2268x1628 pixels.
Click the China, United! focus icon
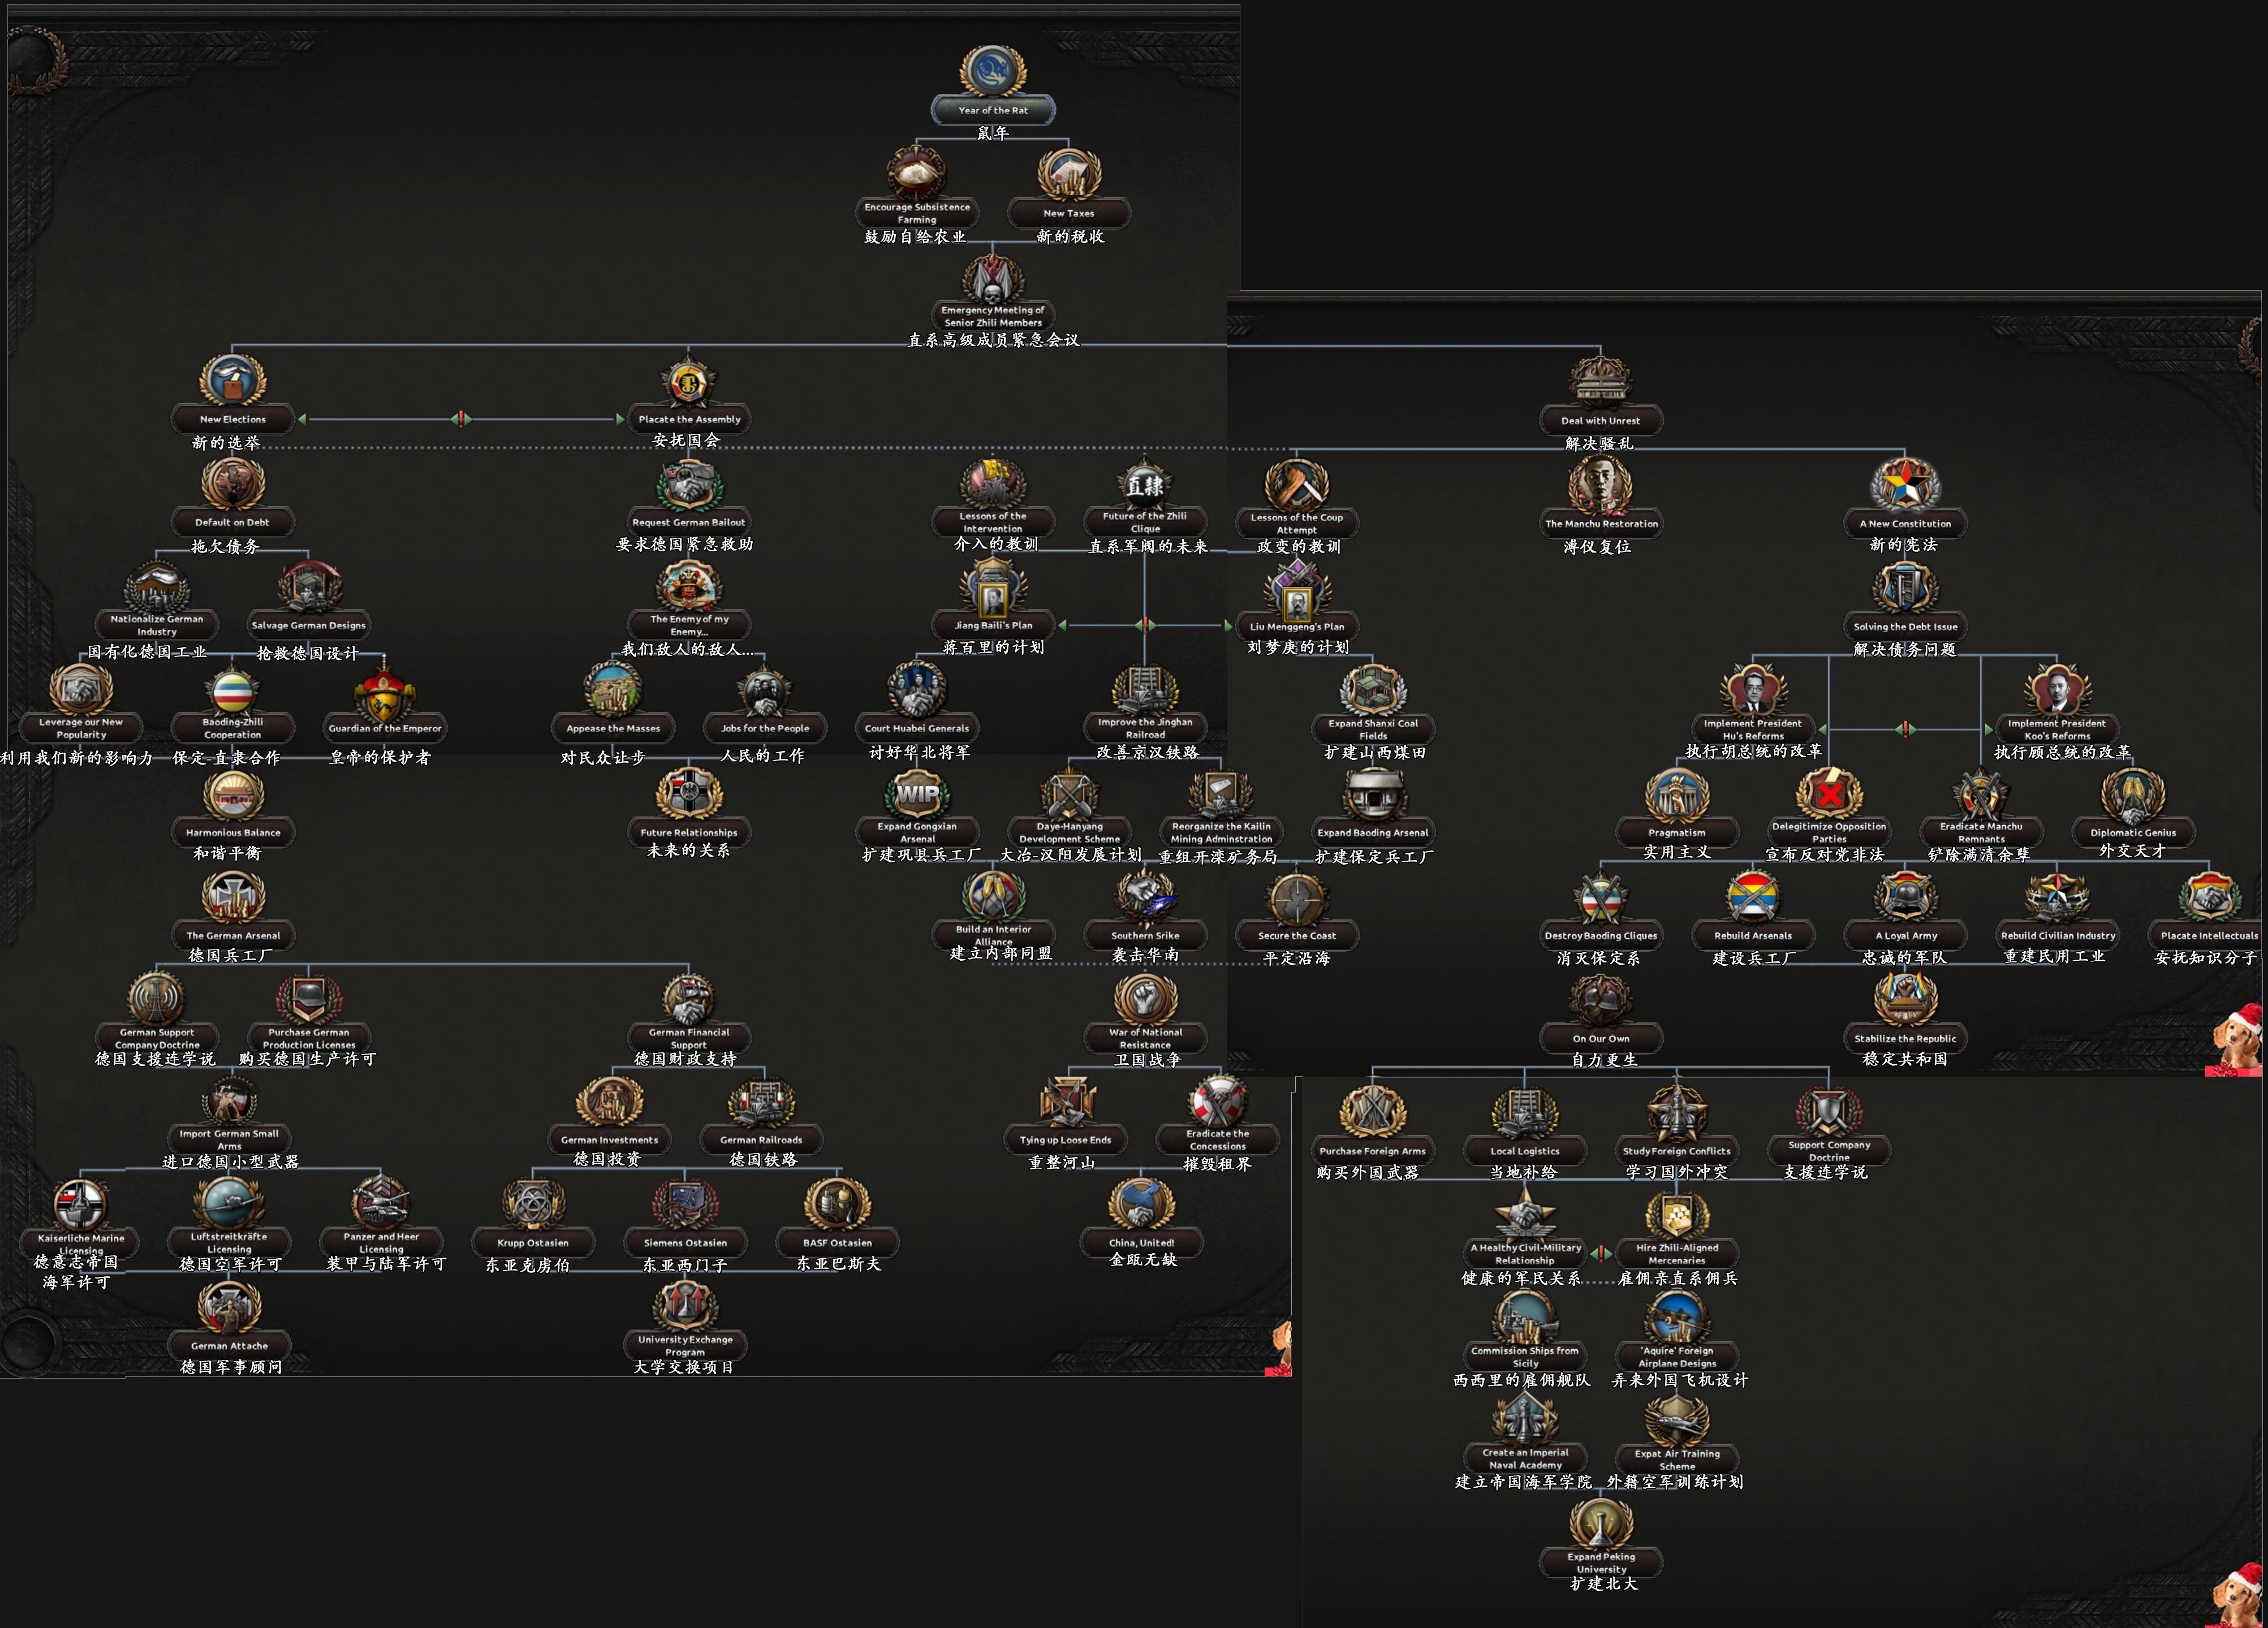pos(1141,1204)
